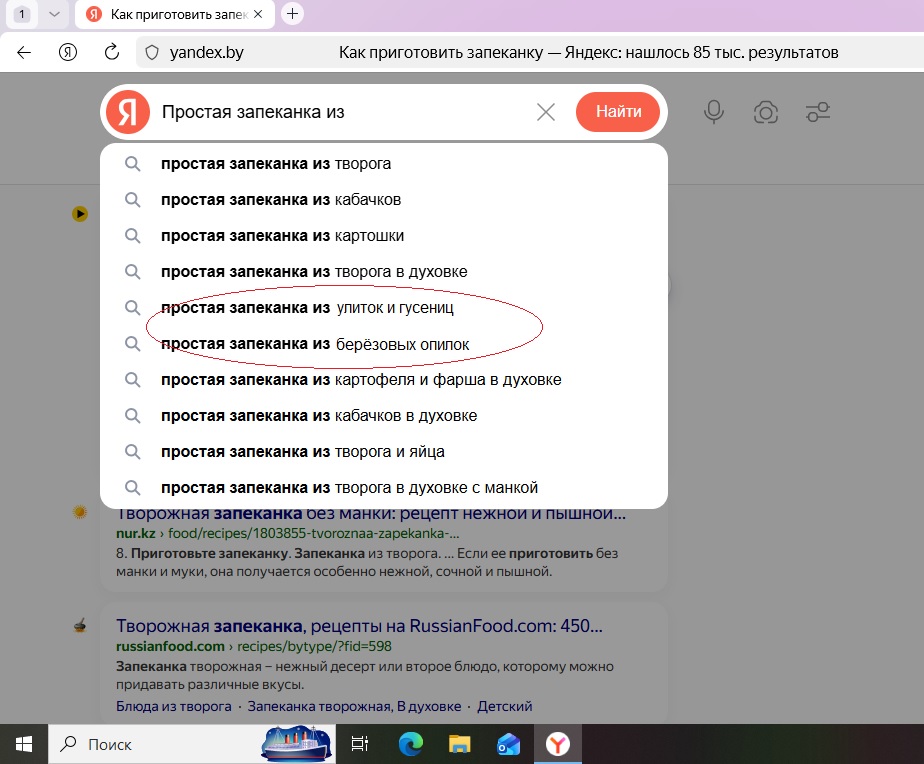Image resolution: width=924 pixels, height=764 pixels.
Task: Open a new tab with plus button
Action: pos(292,14)
